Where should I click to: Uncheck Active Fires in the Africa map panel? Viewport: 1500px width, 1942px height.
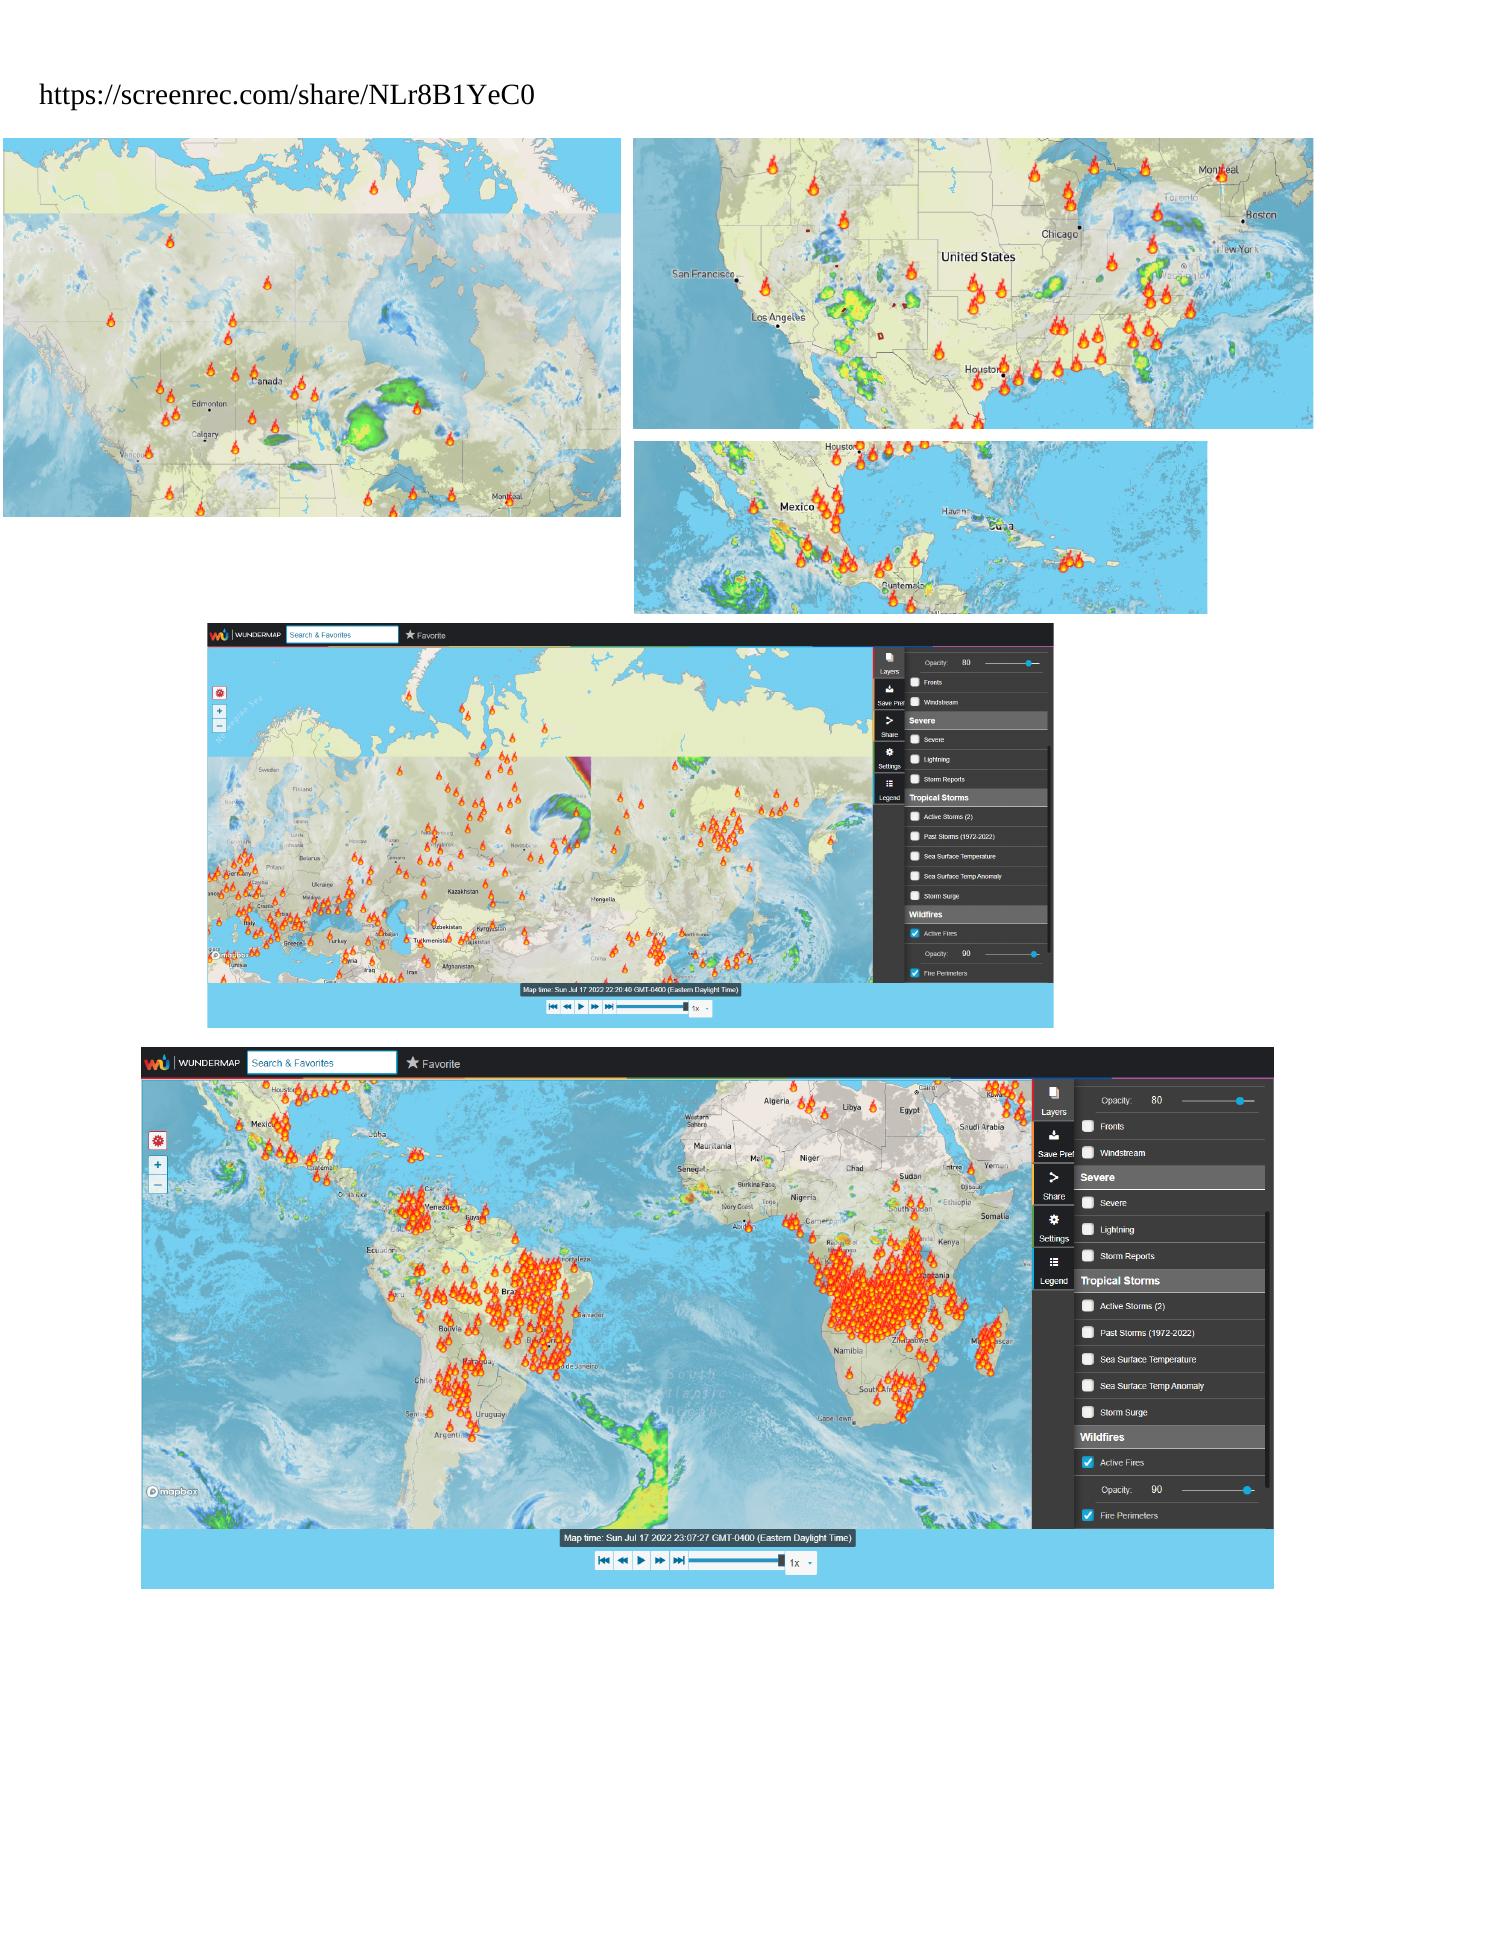click(x=1088, y=1462)
